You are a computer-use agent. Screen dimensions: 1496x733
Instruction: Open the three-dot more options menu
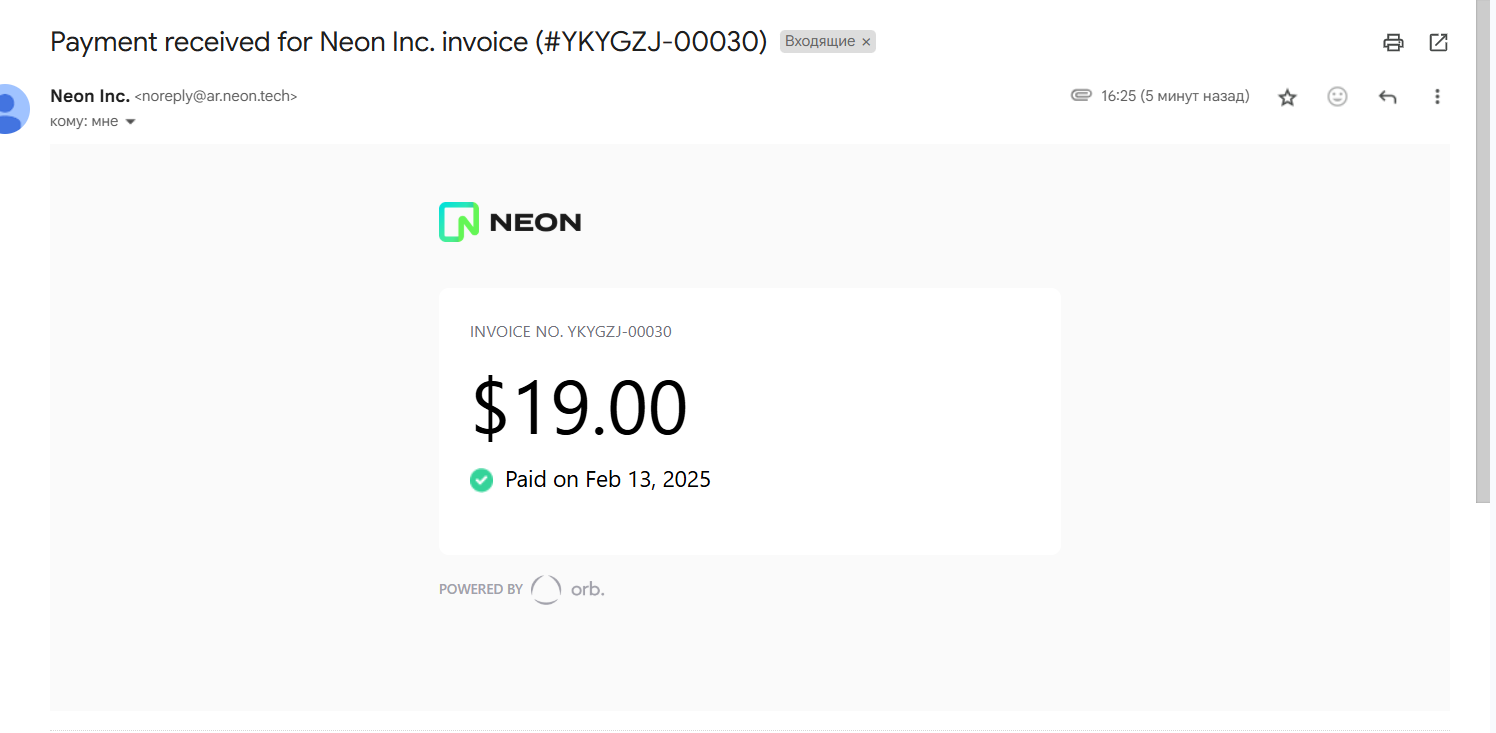(x=1437, y=97)
